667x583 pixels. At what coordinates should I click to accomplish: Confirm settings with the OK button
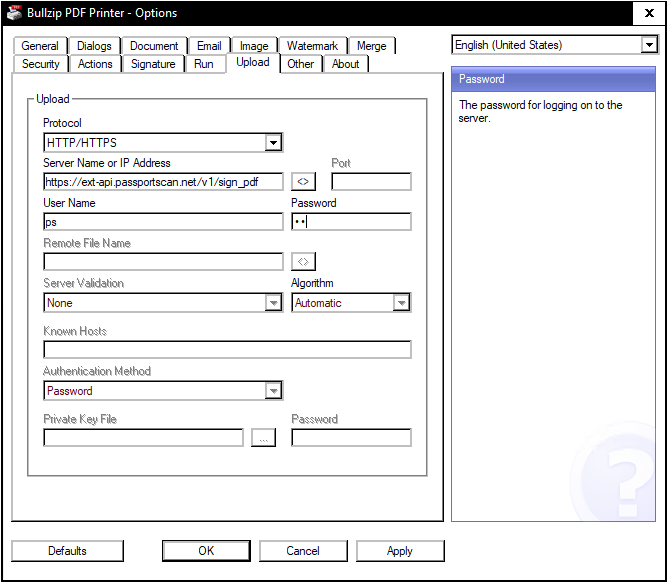click(206, 551)
